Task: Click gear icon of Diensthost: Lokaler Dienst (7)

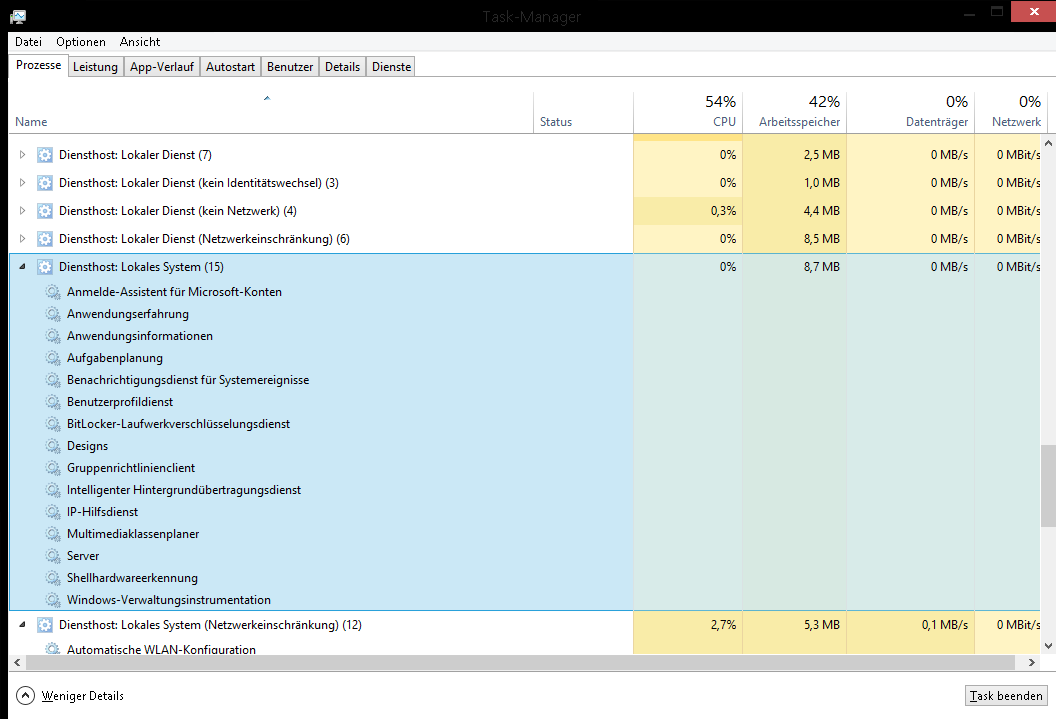Action: click(x=44, y=155)
